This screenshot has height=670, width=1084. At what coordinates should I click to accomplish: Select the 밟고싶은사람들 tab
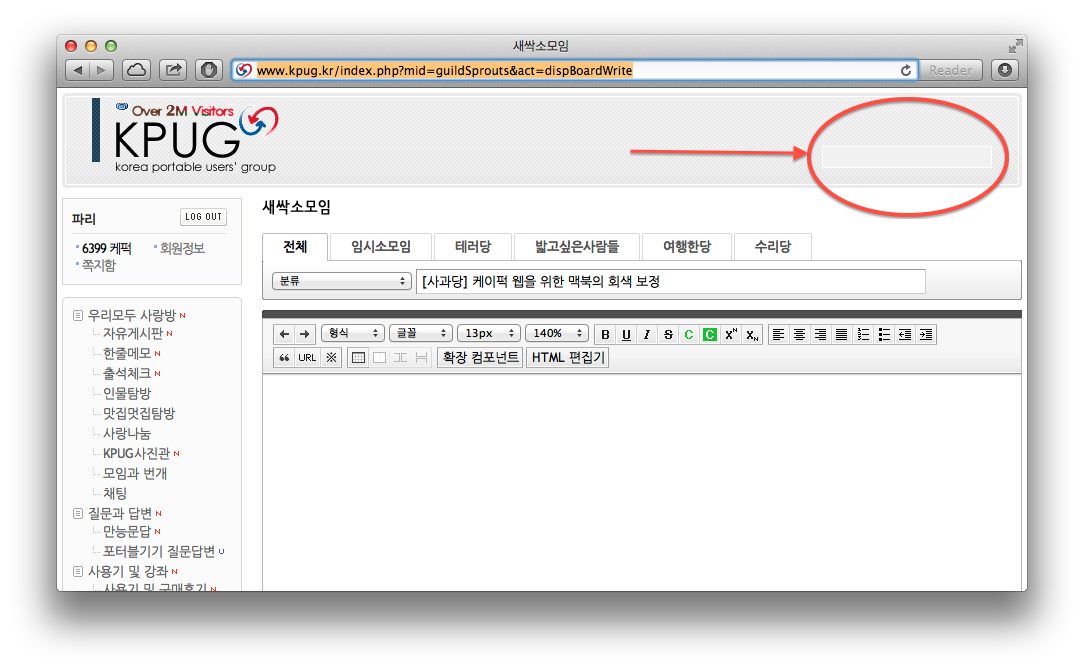[x=577, y=247]
